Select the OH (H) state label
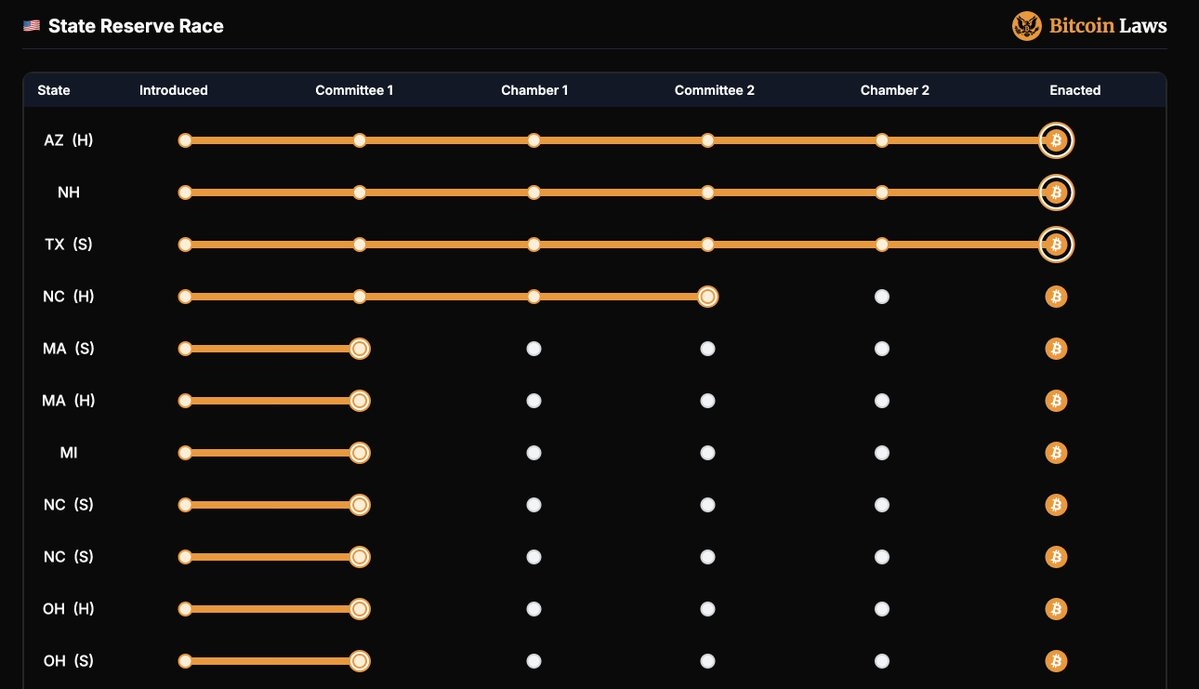Viewport: 1199px width, 689px height. 68,609
